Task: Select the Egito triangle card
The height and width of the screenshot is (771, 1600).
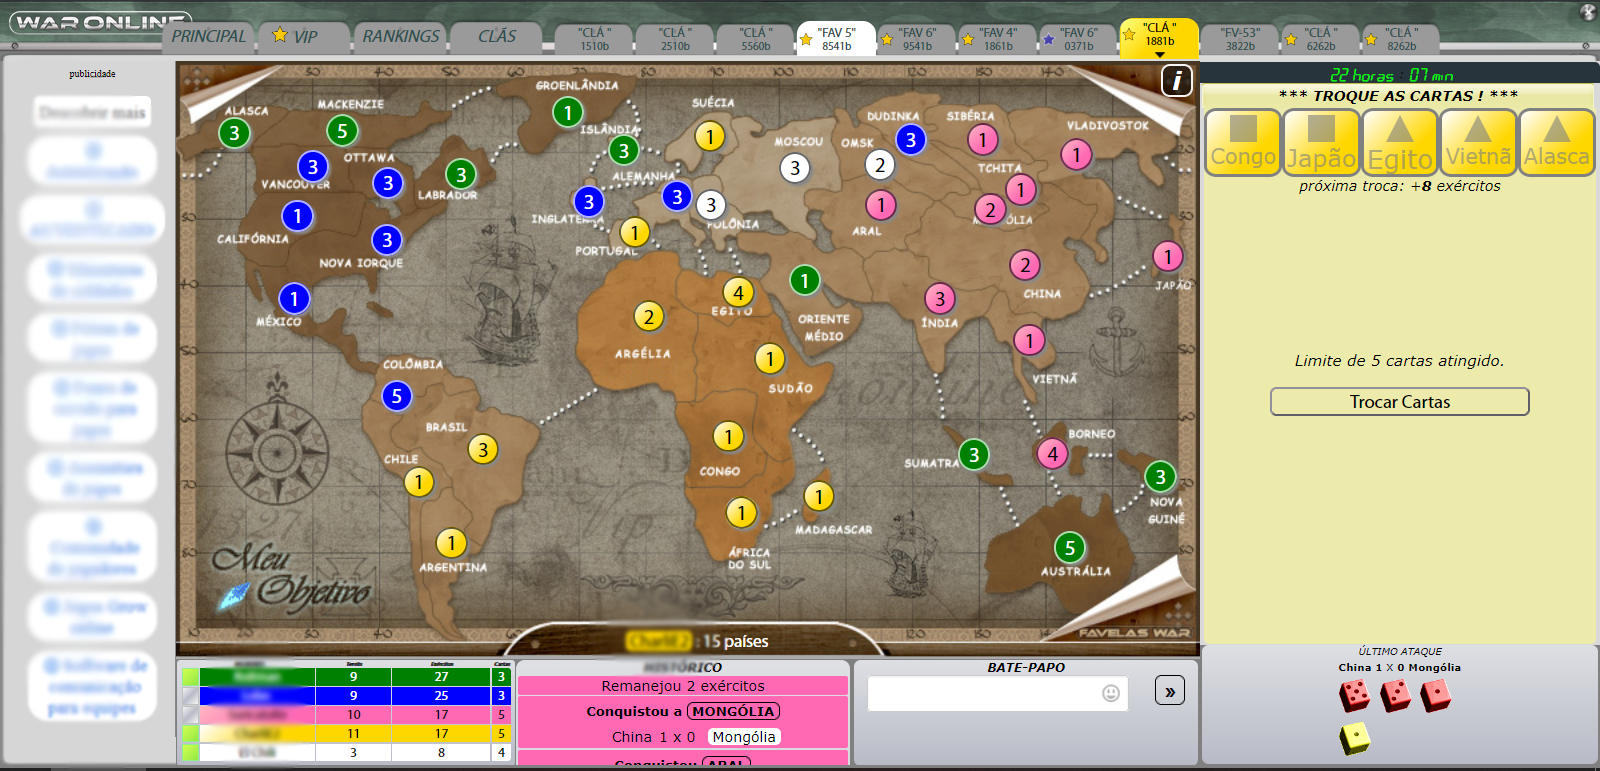Action: tap(1399, 142)
